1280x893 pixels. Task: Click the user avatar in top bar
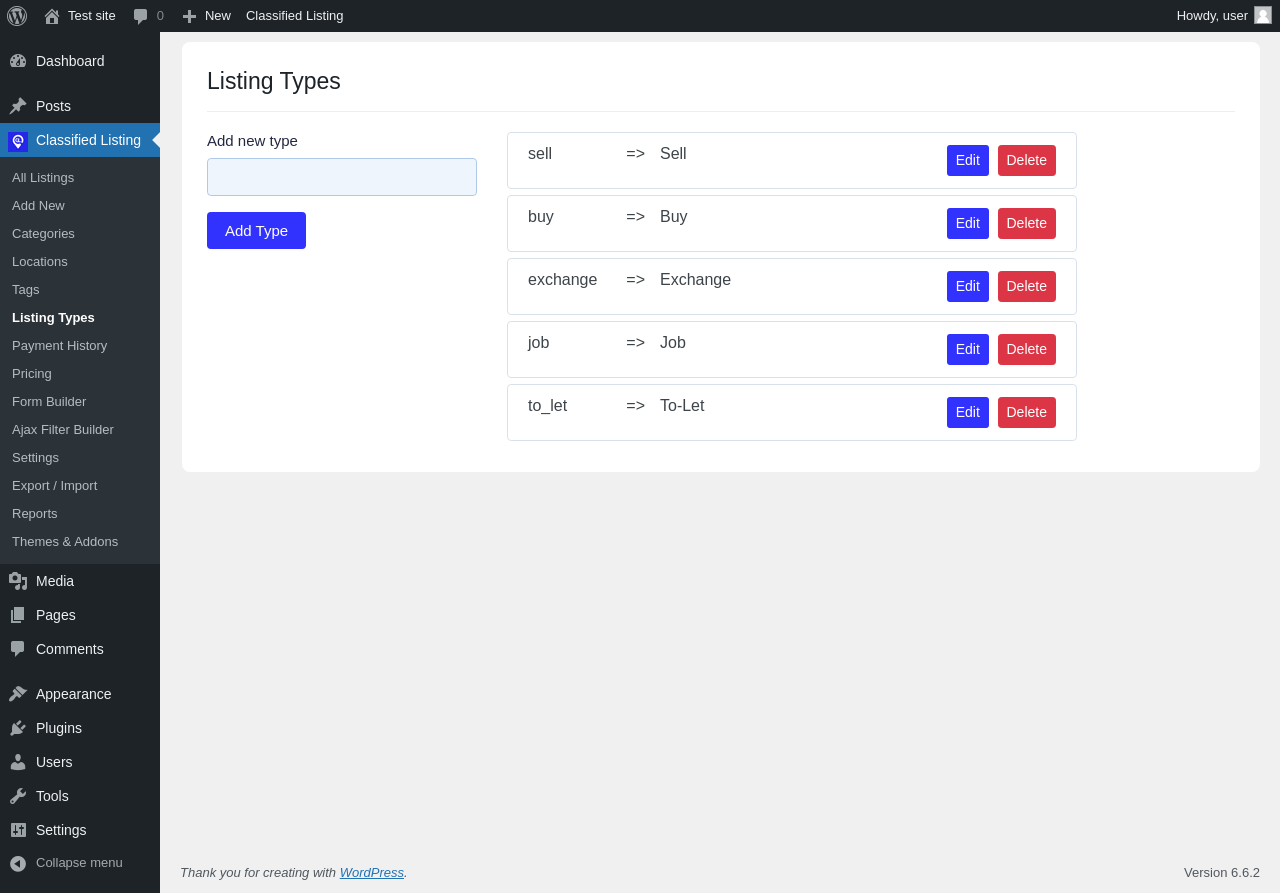tap(1263, 15)
